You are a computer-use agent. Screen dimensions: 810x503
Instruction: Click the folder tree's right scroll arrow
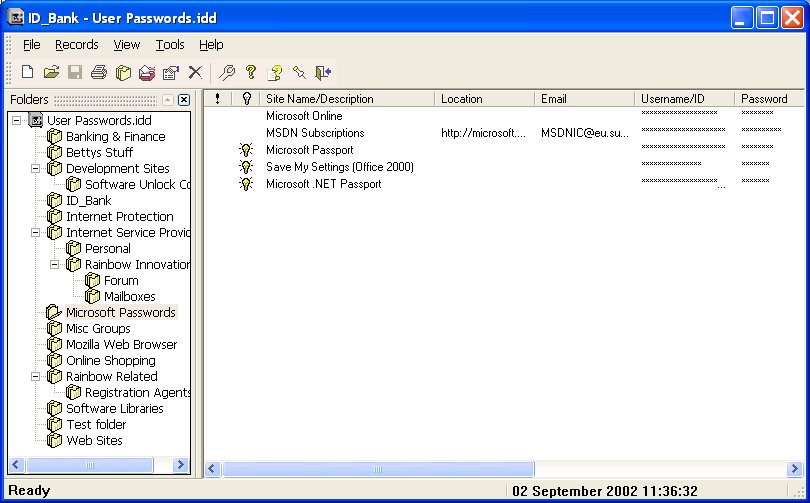(180, 464)
